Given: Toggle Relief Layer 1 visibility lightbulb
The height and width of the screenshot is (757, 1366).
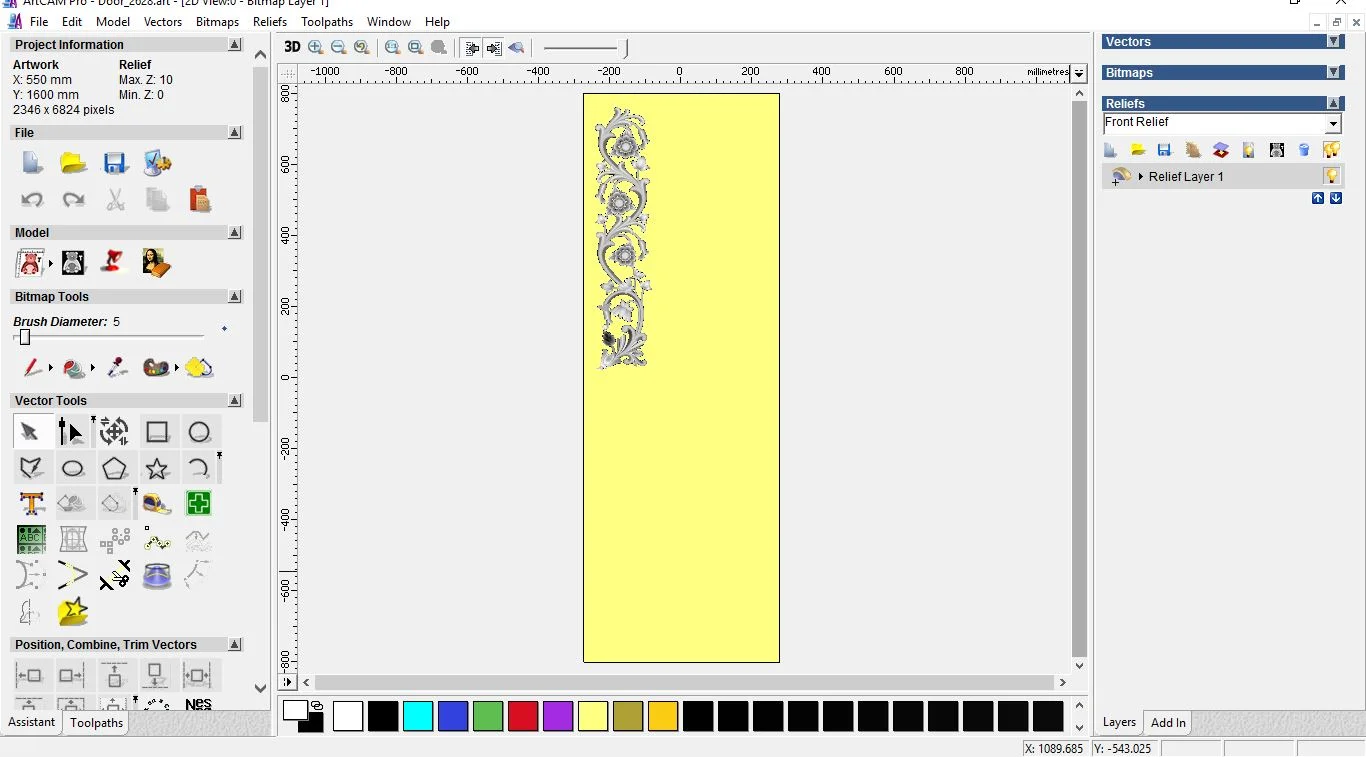Looking at the screenshot, I should 1332,176.
